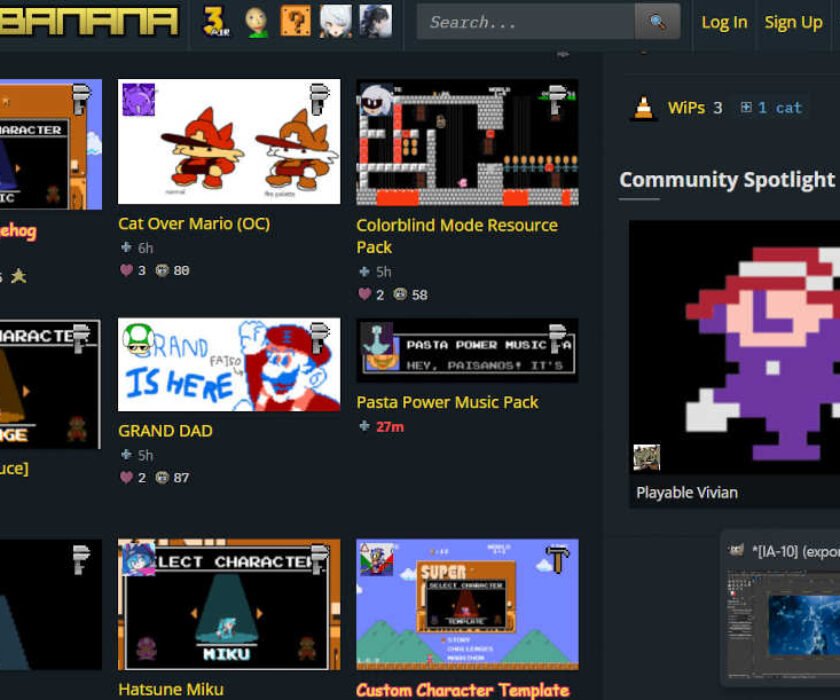Open the Baldi game icon in header
Screen dimensions: 840x700
[x=257, y=21]
